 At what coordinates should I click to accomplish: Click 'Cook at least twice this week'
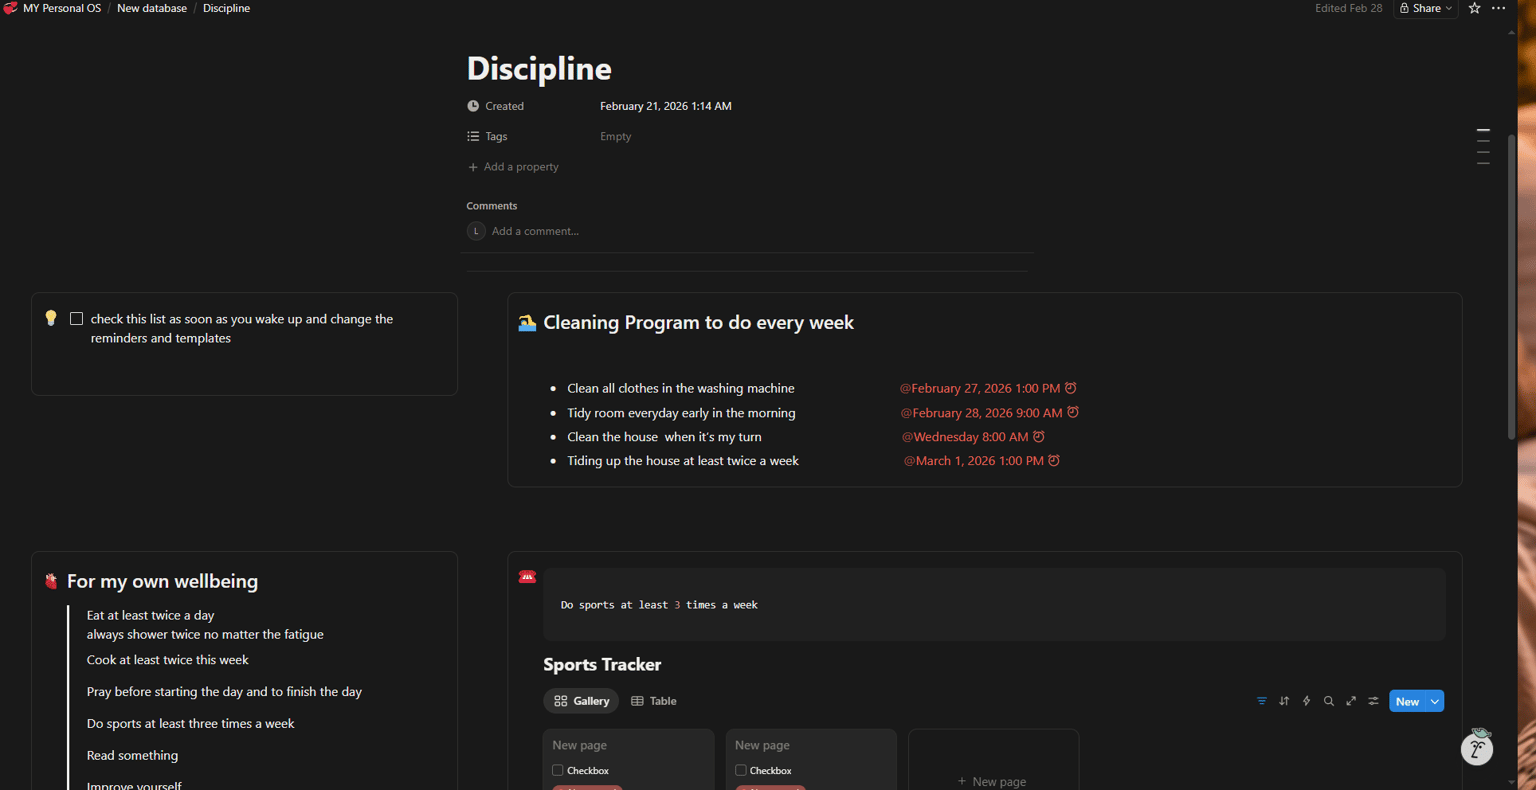[x=168, y=660]
